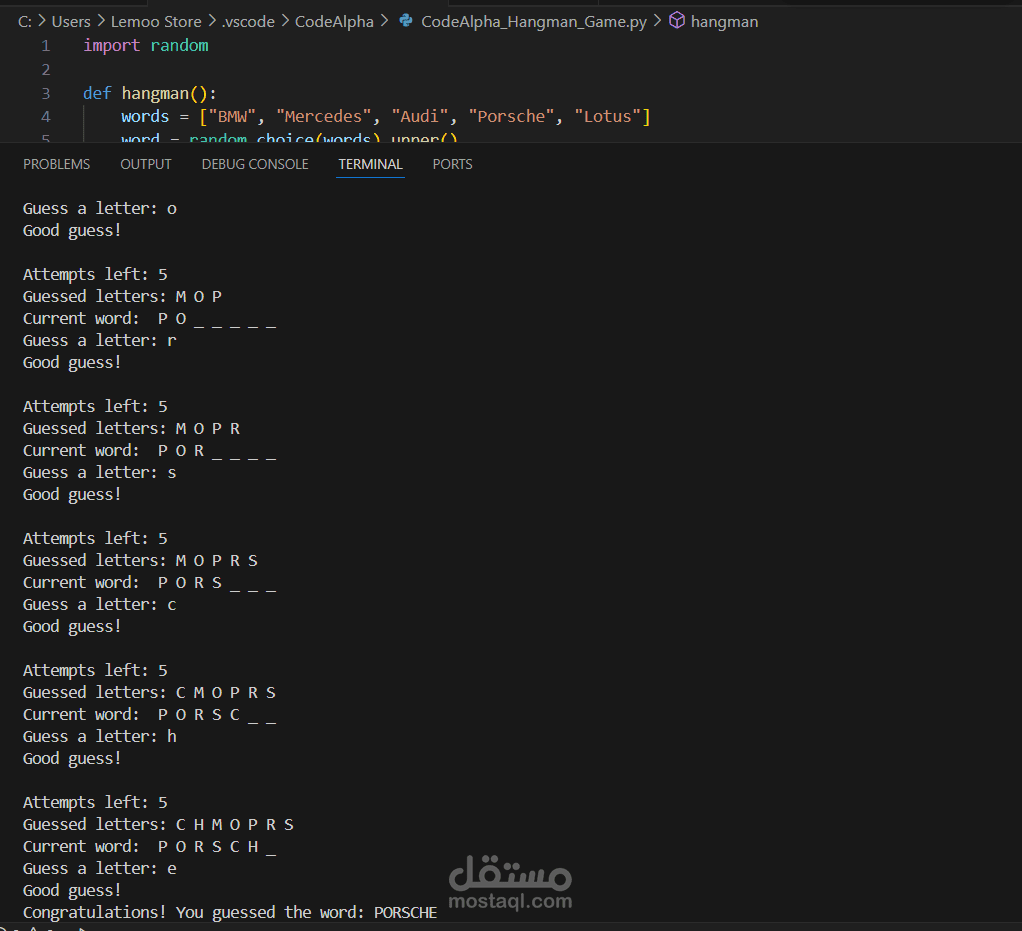The image size is (1022, 931).
Task: Expand breadcrumb chevron after 'Users'
Action: pos(101,22)
